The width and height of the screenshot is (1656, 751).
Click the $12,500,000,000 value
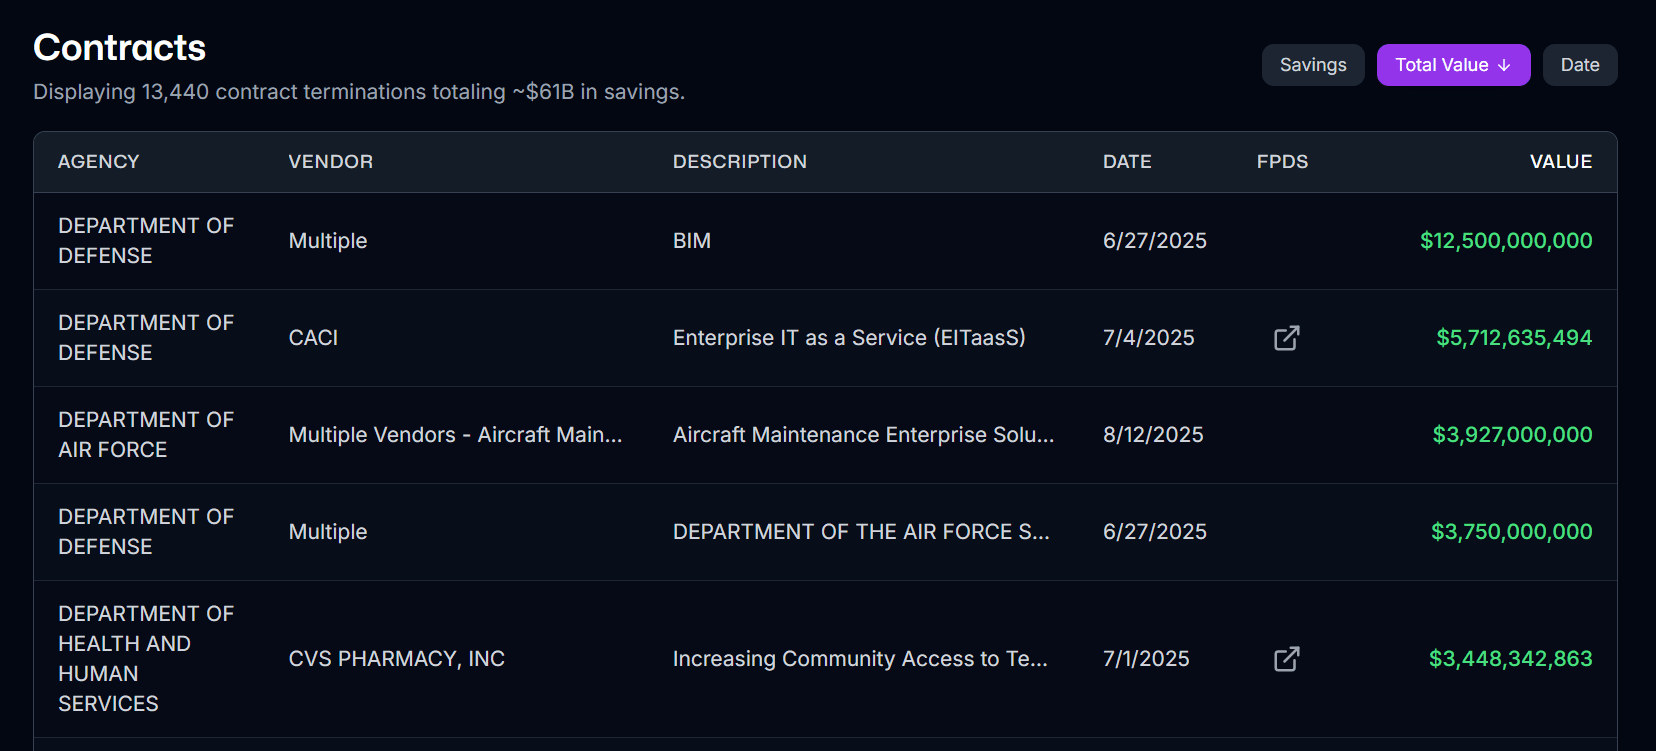[1505, 241]
